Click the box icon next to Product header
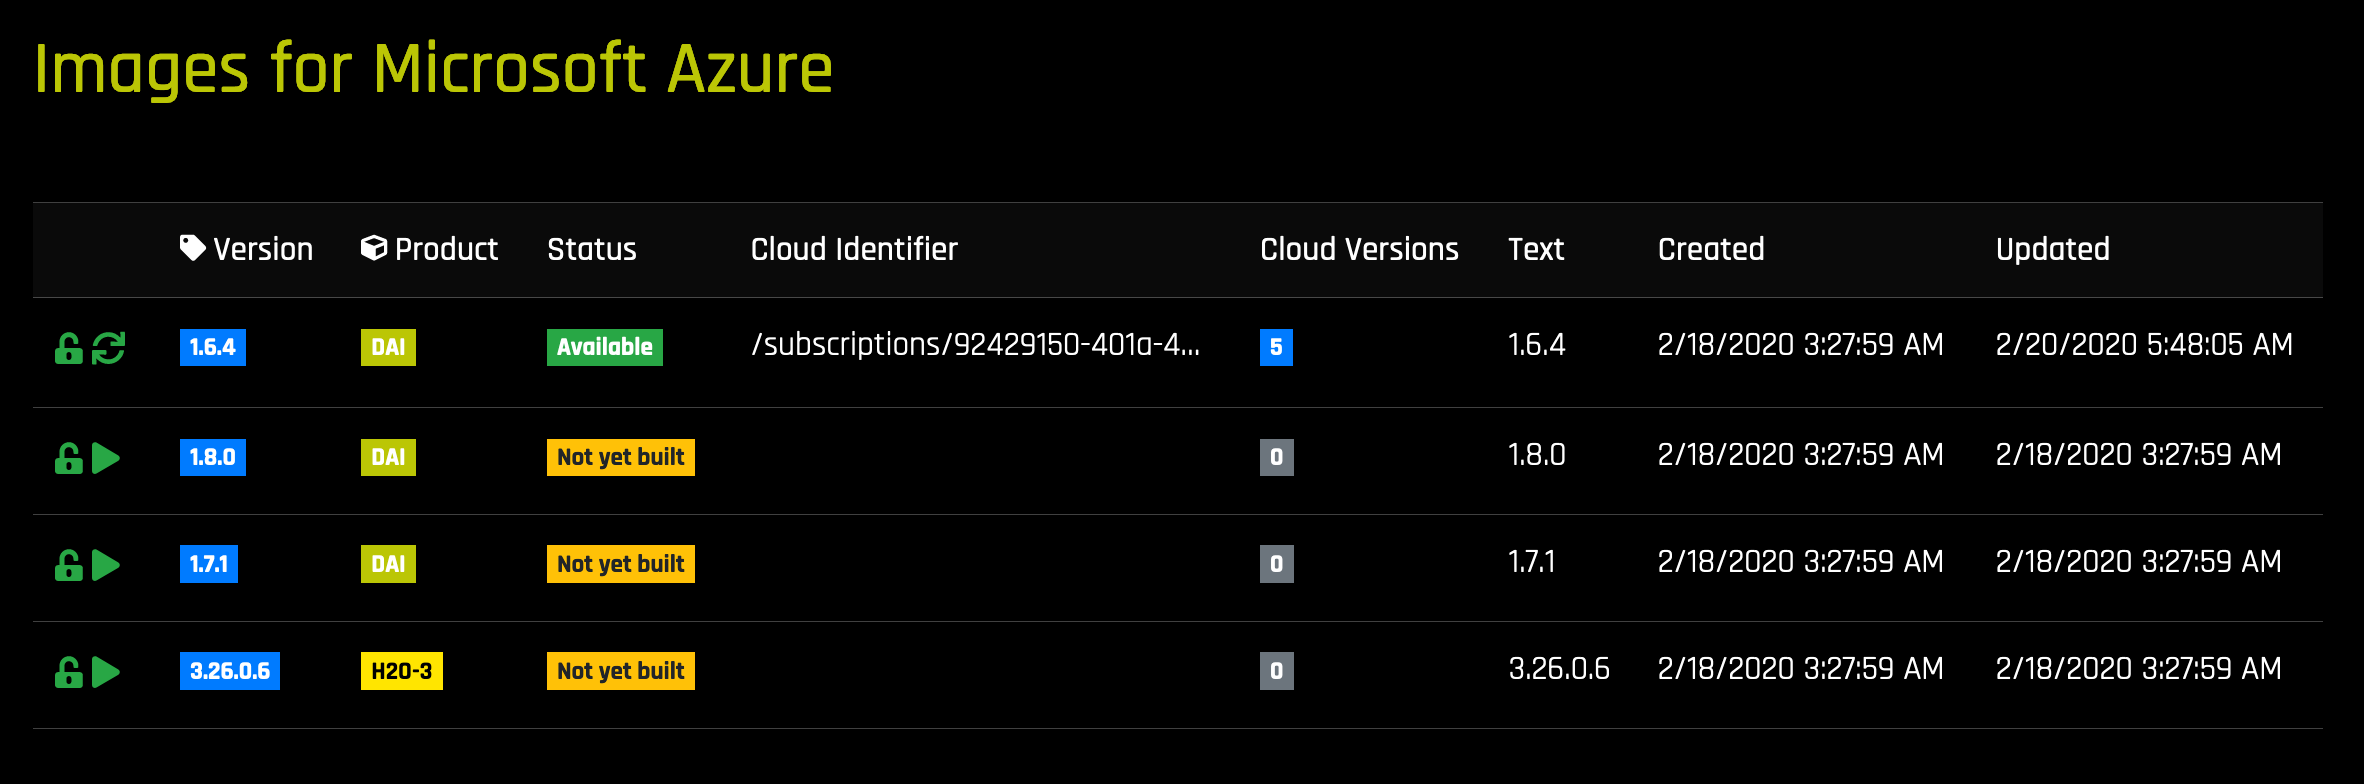Image resolution: width=2364 pixels, height=784 pixels. [374, 248]
